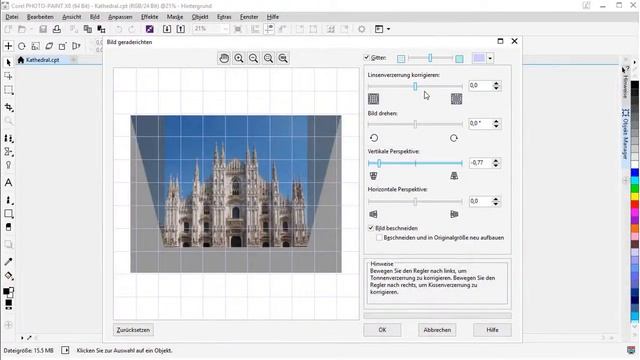Viewport: 640px width, 360px height.
Task: Click rotate counterclockwise icon under Bild drehen
Action: click(x=374, y=138)
